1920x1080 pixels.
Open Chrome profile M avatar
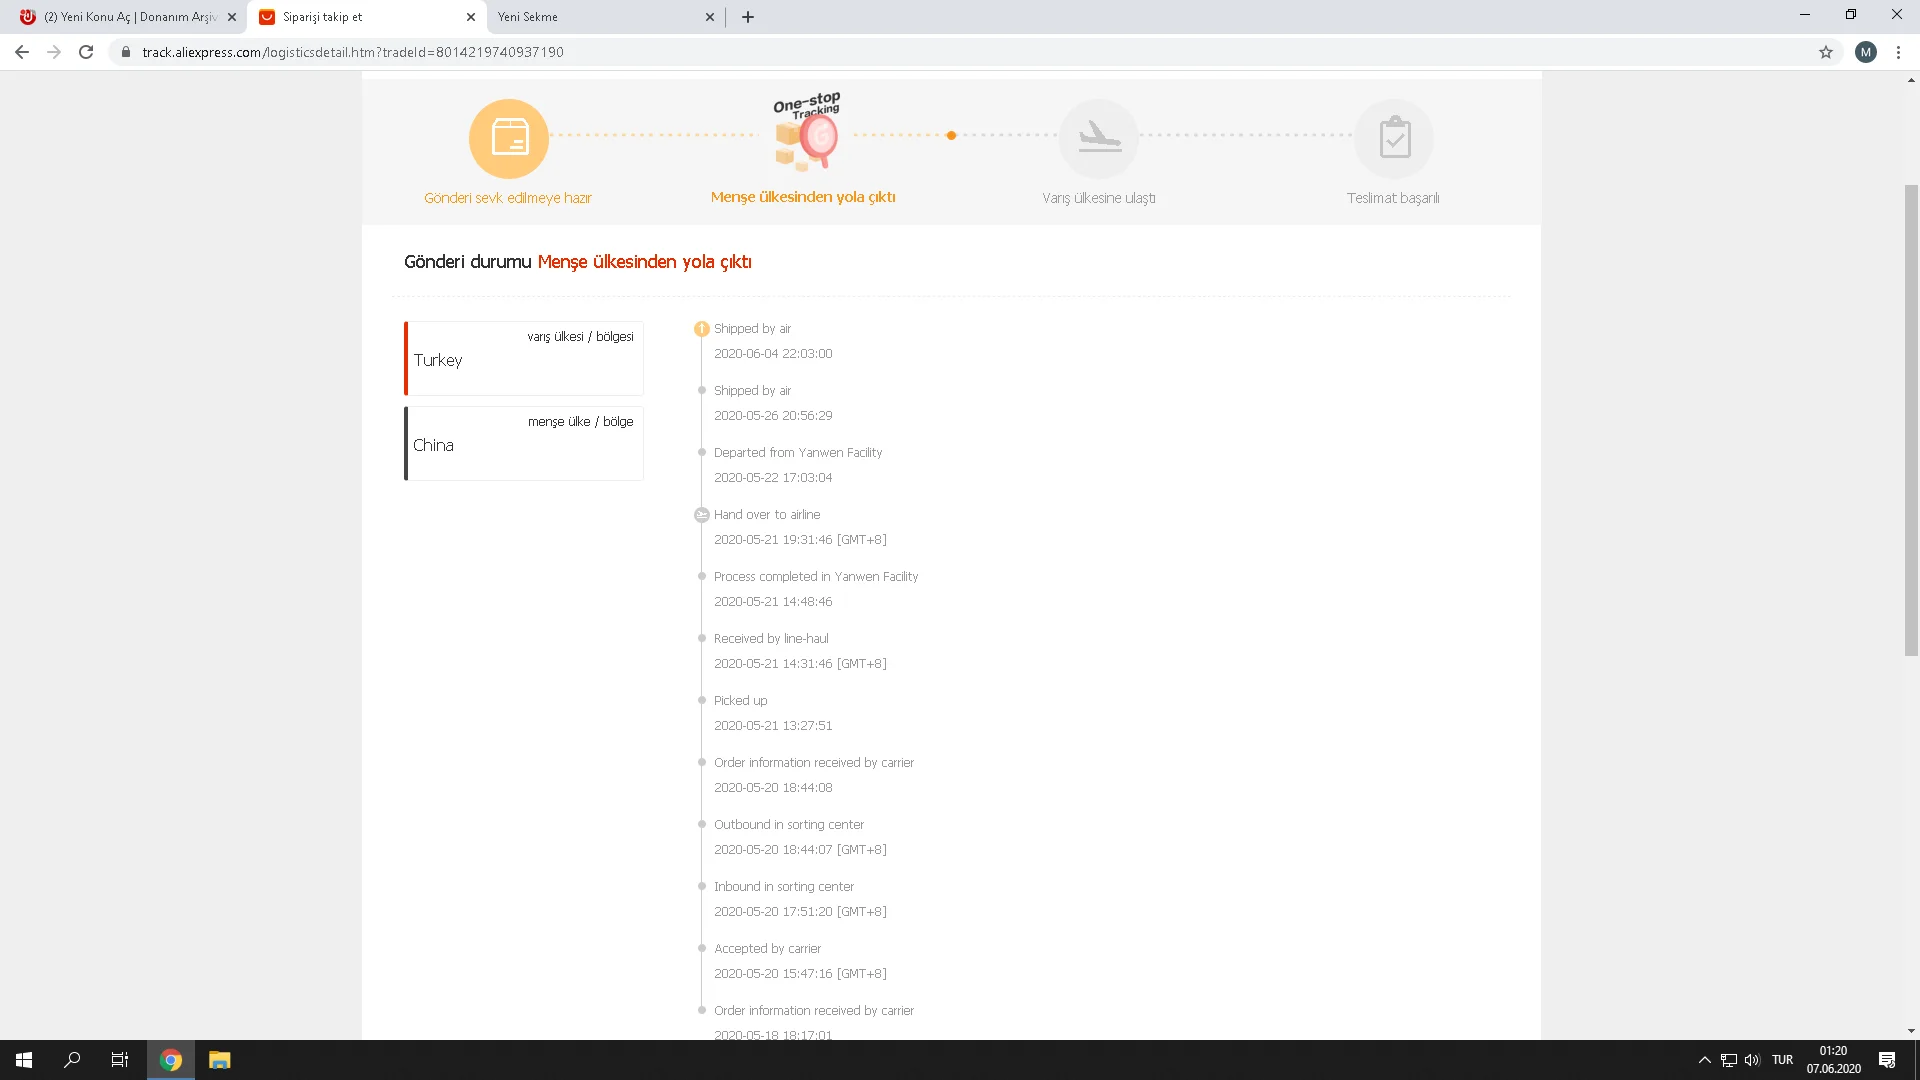pyautogui.click(x=1865, y=52)
